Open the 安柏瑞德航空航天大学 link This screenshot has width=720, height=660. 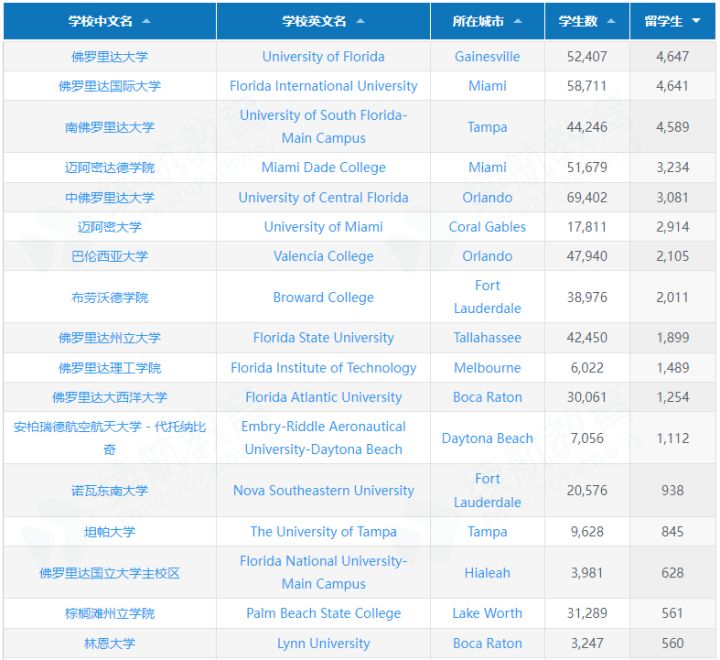[x=110, y=438]
